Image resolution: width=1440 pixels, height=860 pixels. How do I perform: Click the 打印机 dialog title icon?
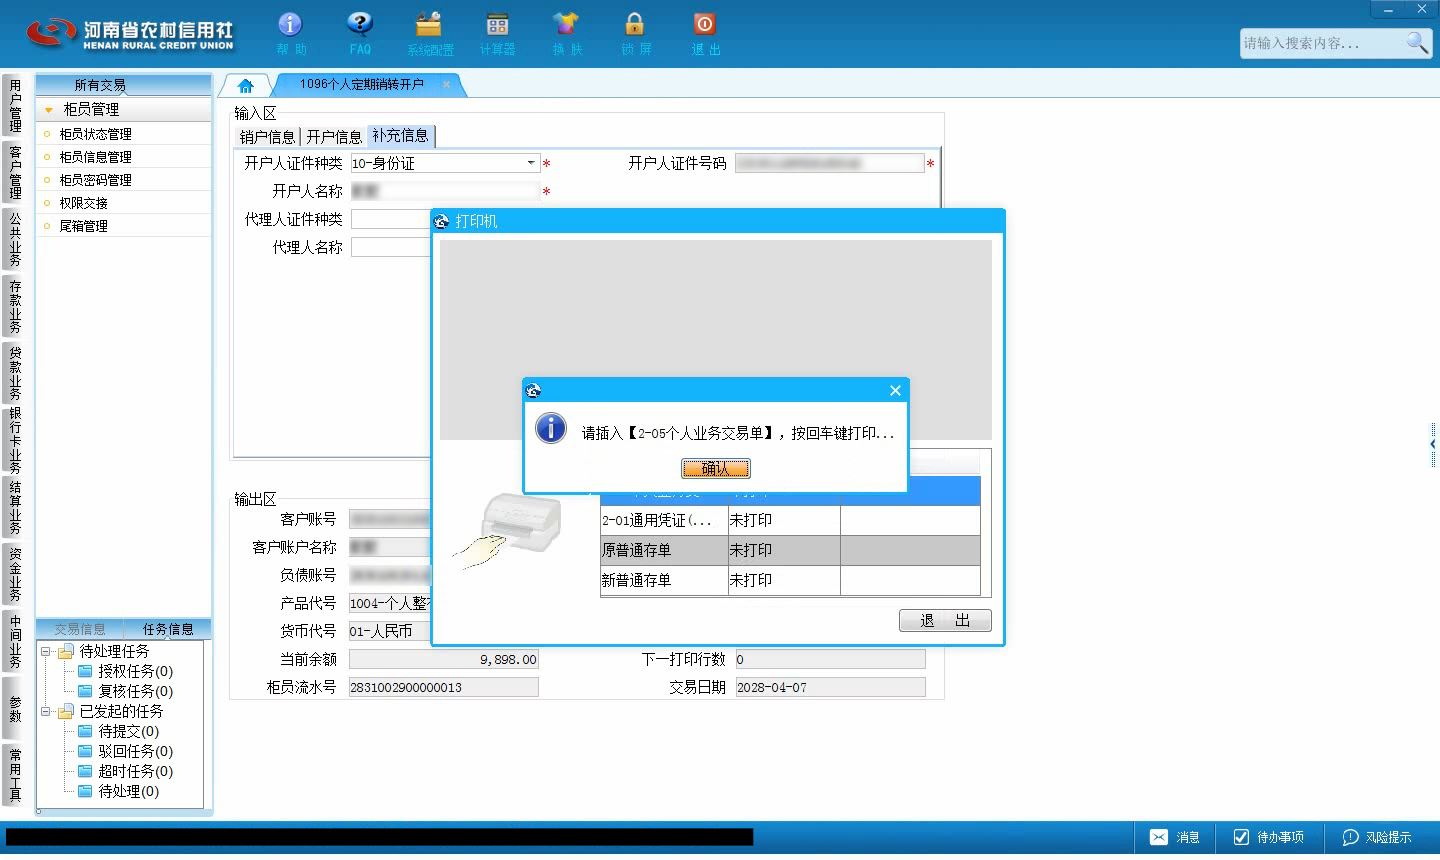tap(443, 221)
